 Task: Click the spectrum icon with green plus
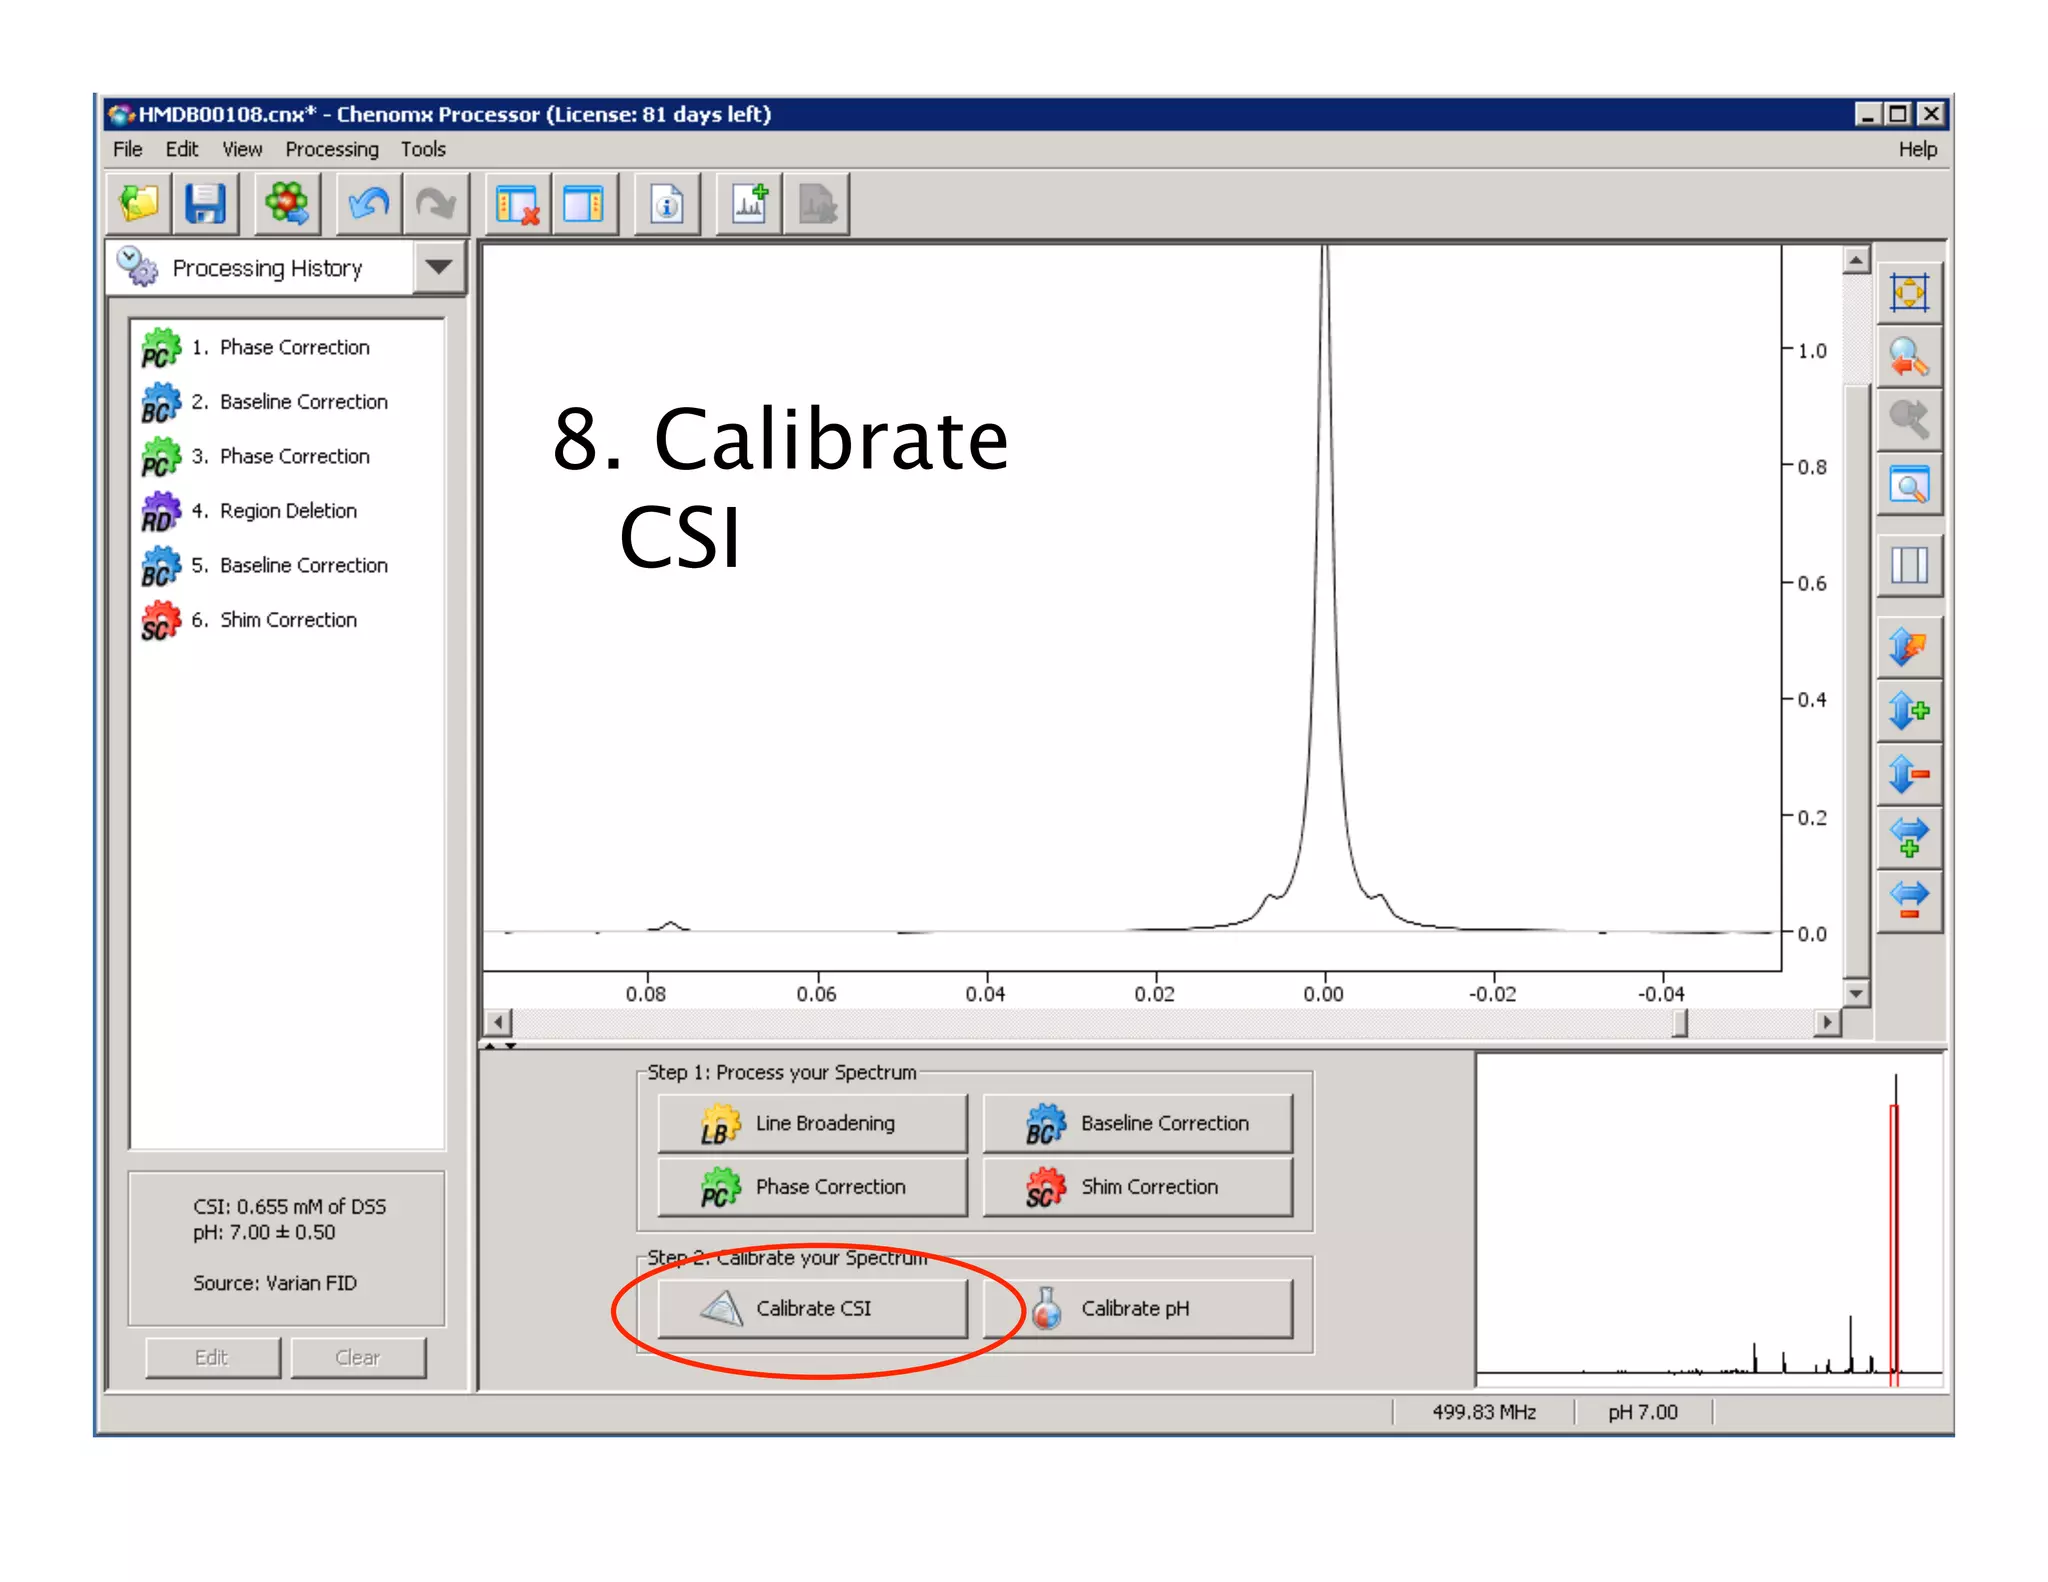(749, 205)
